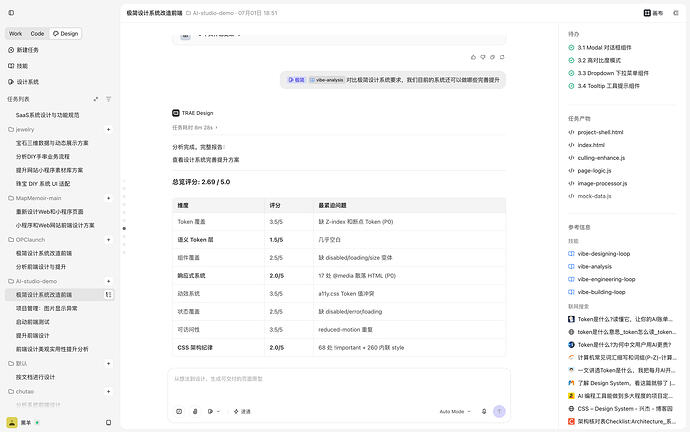
Task: Add a task to AI-studio-demo folder
Action: (109, 281)
